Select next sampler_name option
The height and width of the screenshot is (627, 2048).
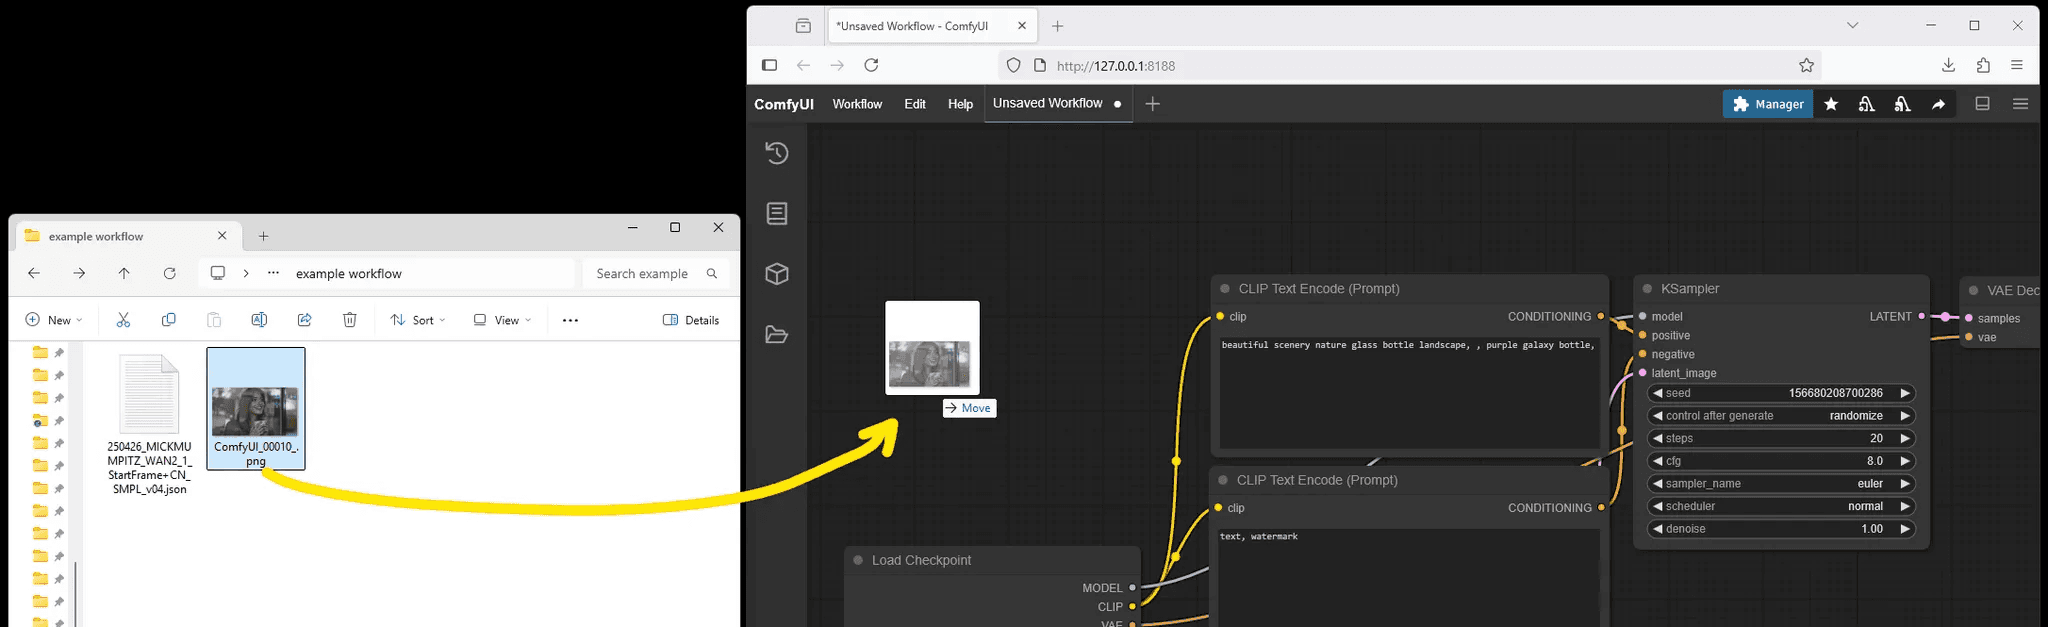point(1905,484)
